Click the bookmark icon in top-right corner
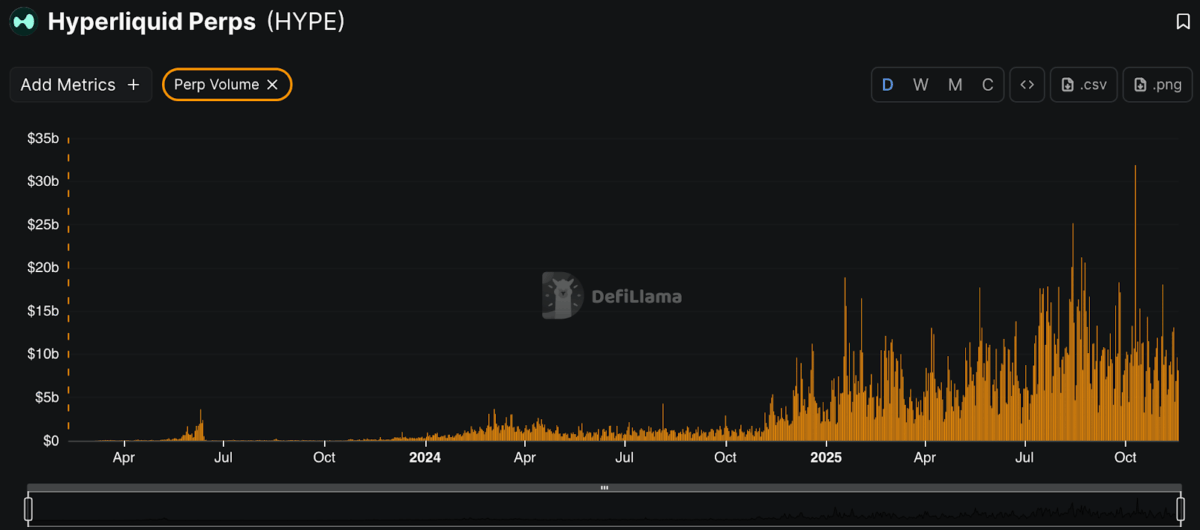 (1183, 22)
